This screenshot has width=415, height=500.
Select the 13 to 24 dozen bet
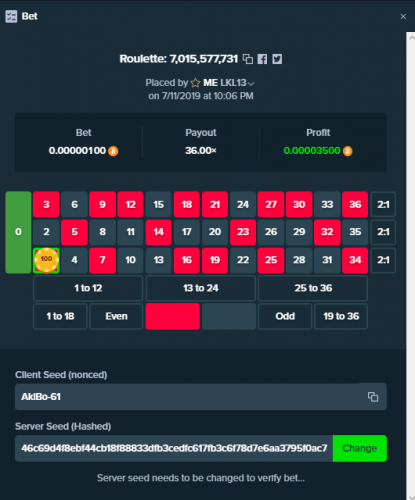(x=201, y=288)
